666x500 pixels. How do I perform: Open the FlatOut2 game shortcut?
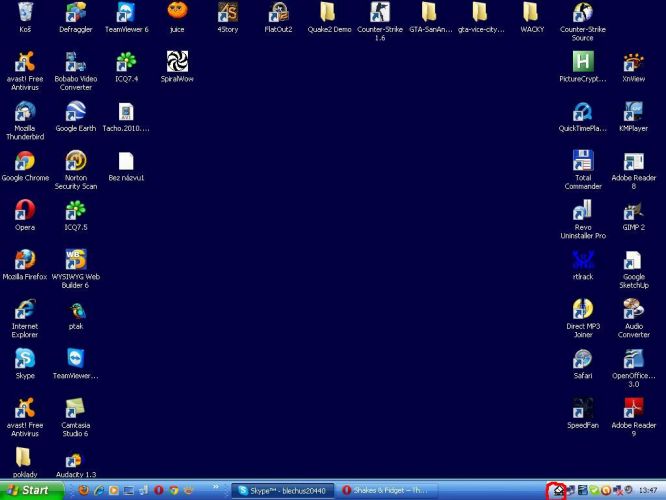(x=278, y=17)
